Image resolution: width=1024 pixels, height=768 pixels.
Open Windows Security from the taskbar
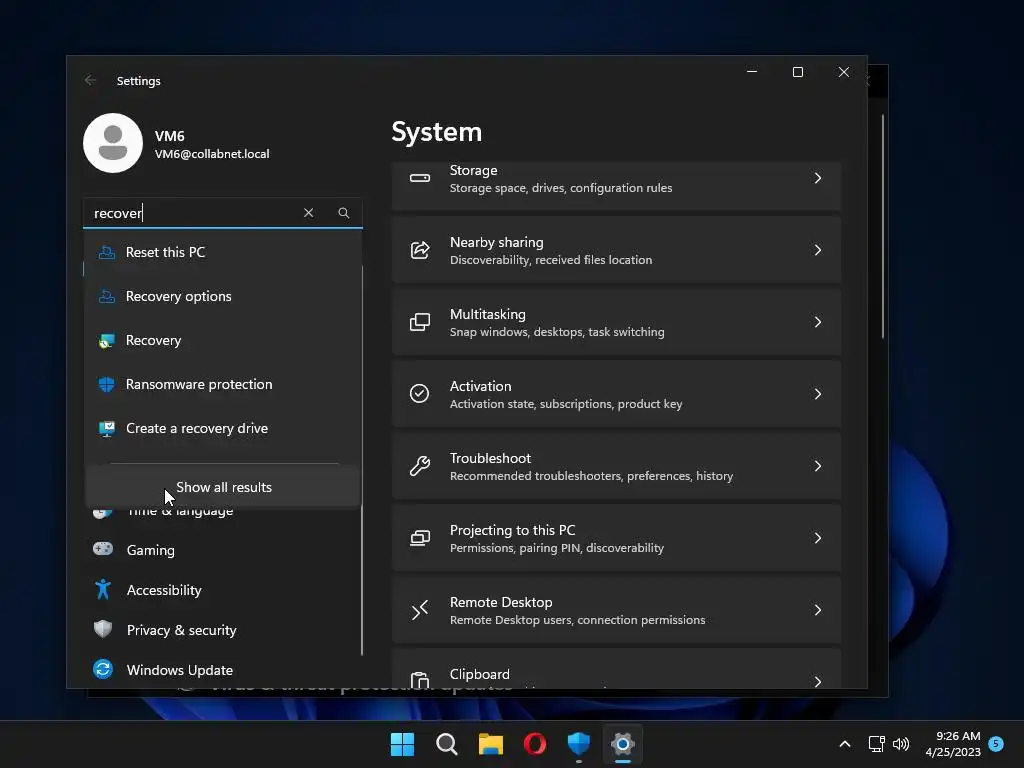tap(579, 744)
